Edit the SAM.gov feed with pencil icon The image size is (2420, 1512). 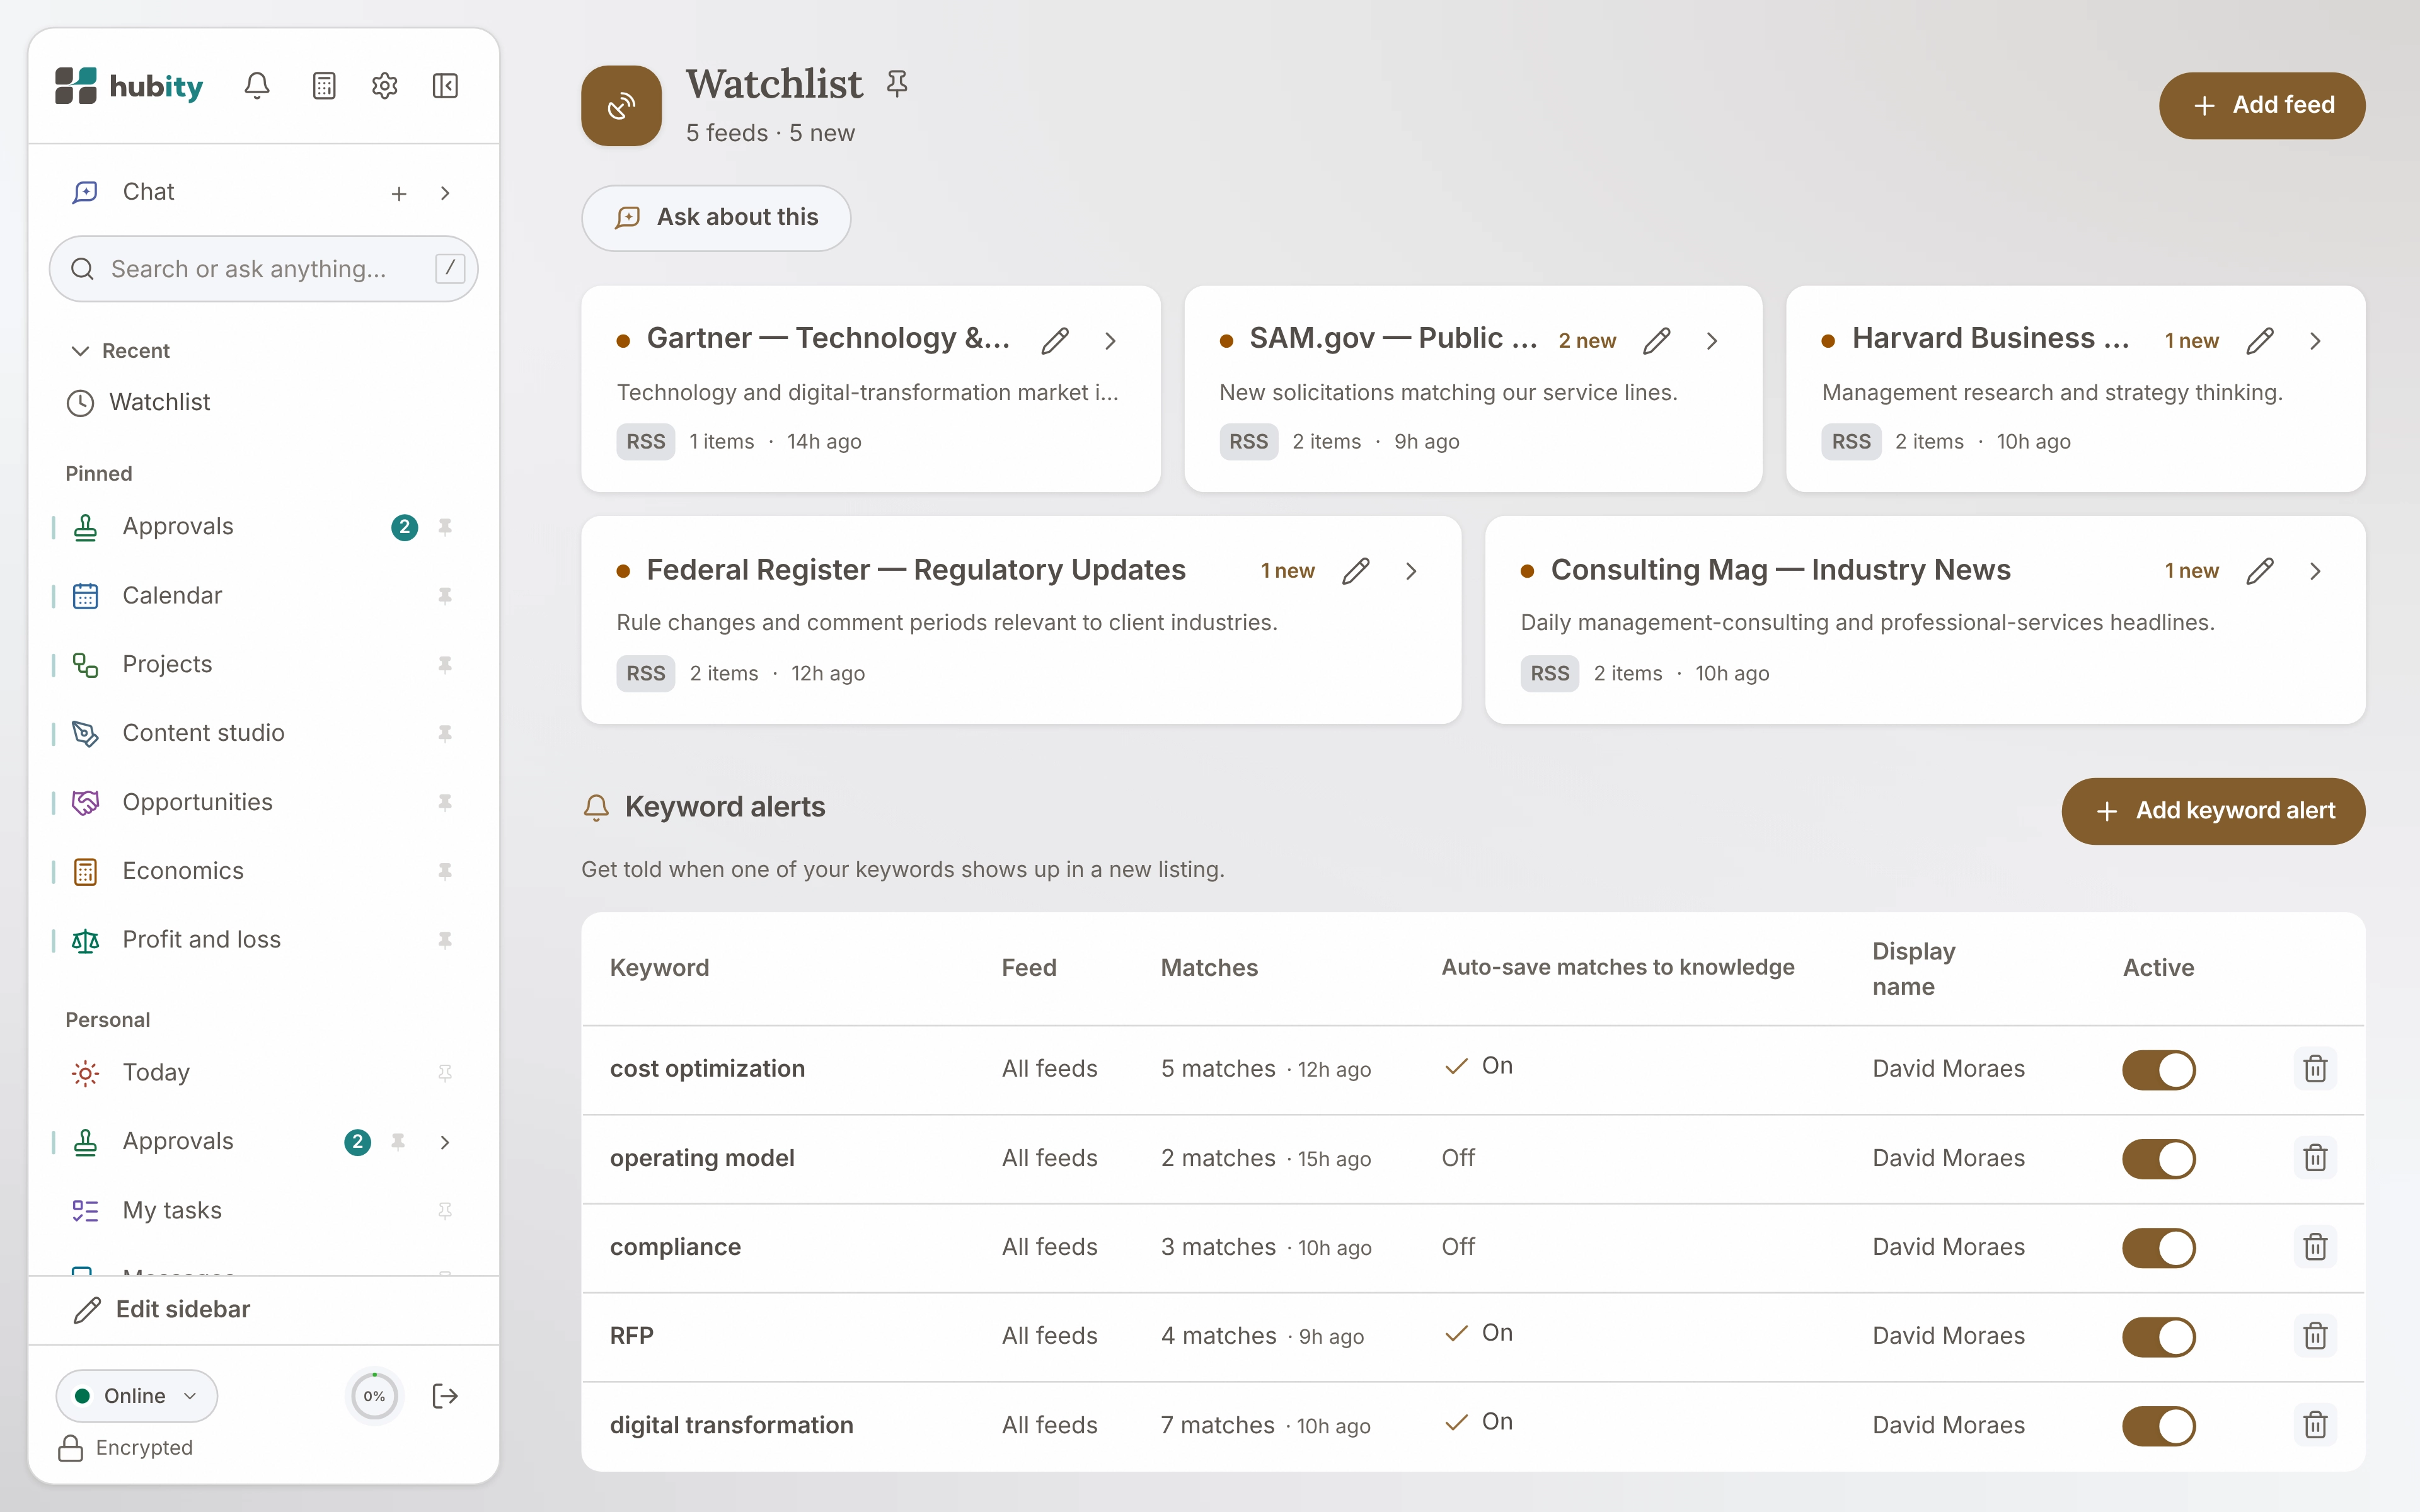click(x=1657, y=341)
